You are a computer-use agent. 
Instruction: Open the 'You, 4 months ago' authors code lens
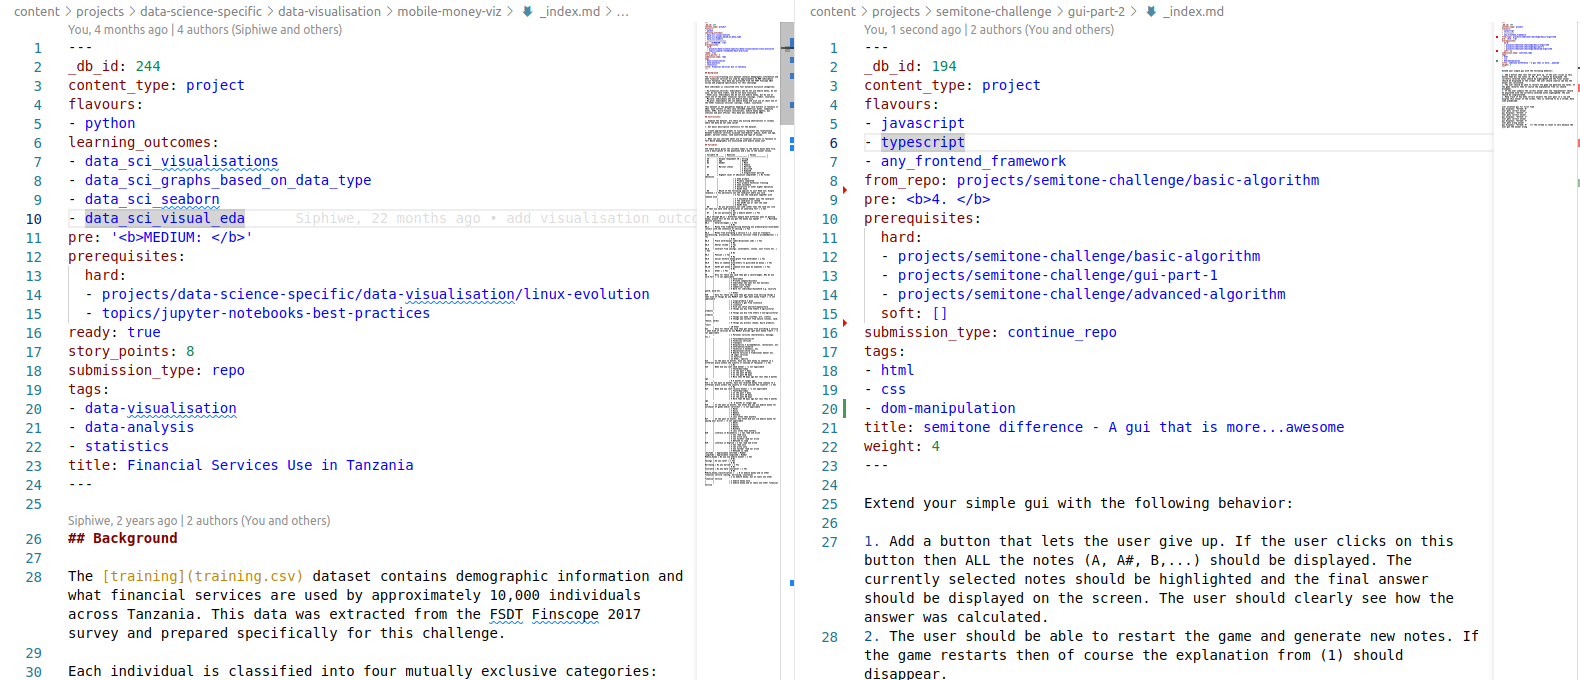pos(205,30)
